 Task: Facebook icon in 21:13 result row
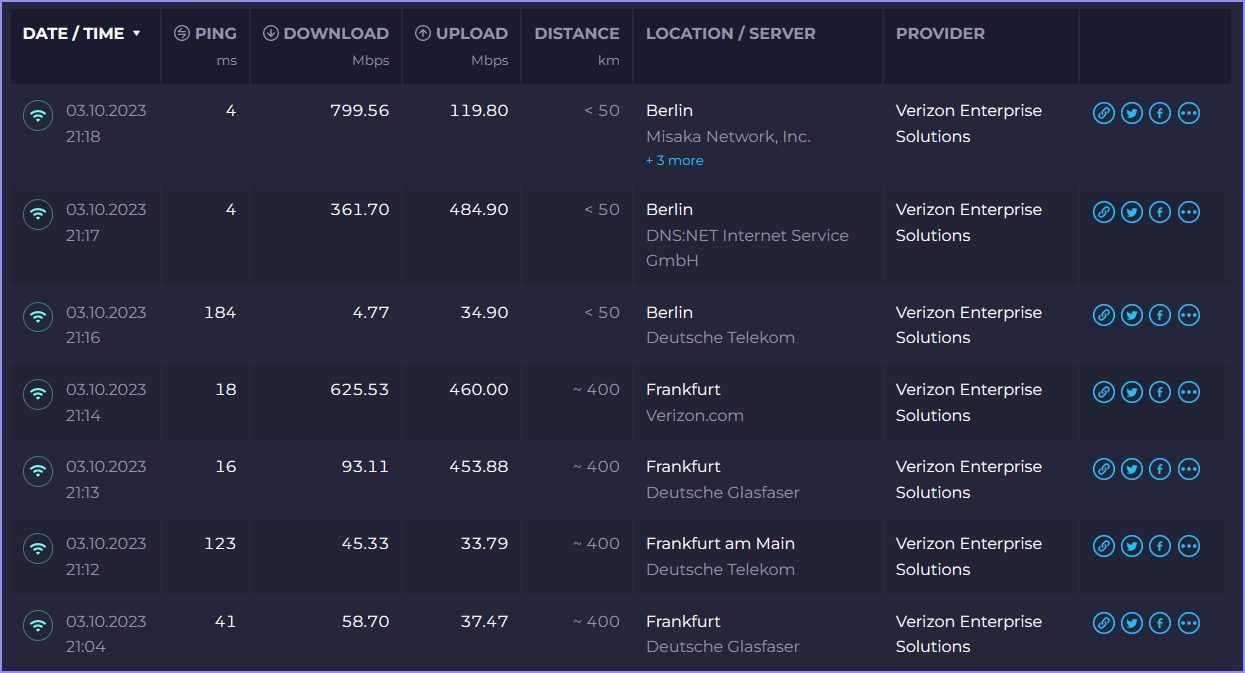click(x=1160, y=469)
